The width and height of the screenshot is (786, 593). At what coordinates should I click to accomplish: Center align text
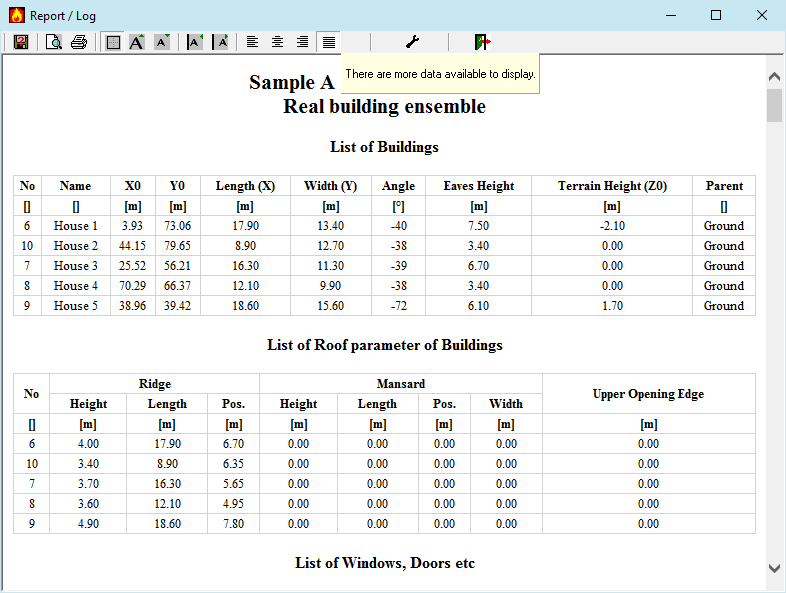[277, 42]
